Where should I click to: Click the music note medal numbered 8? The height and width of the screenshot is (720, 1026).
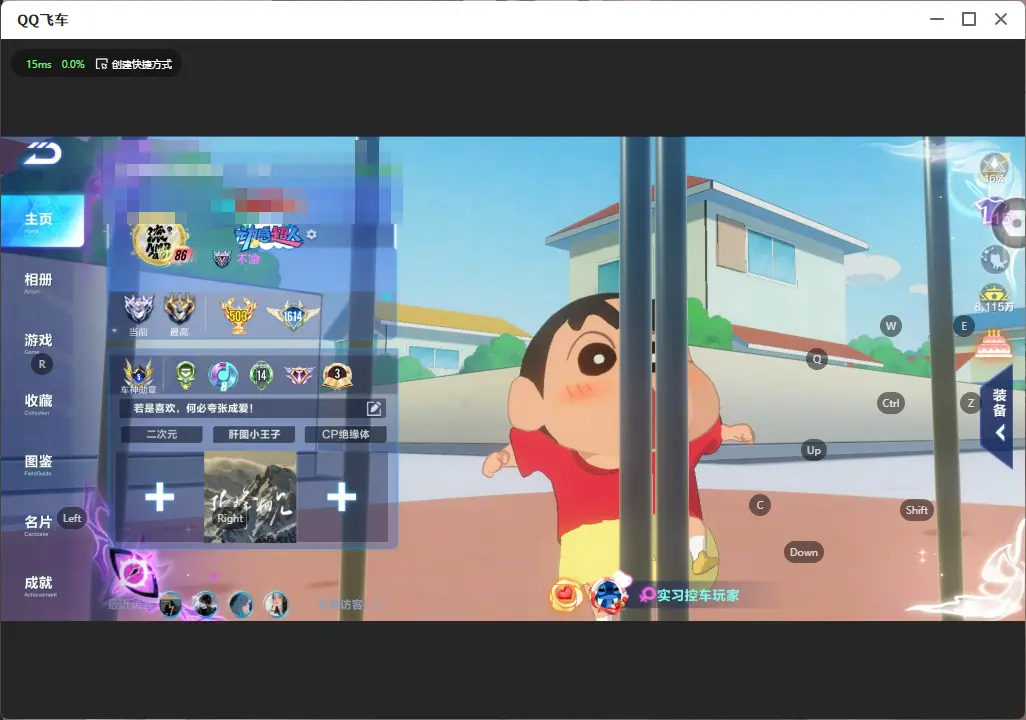[x=222, y=375]
